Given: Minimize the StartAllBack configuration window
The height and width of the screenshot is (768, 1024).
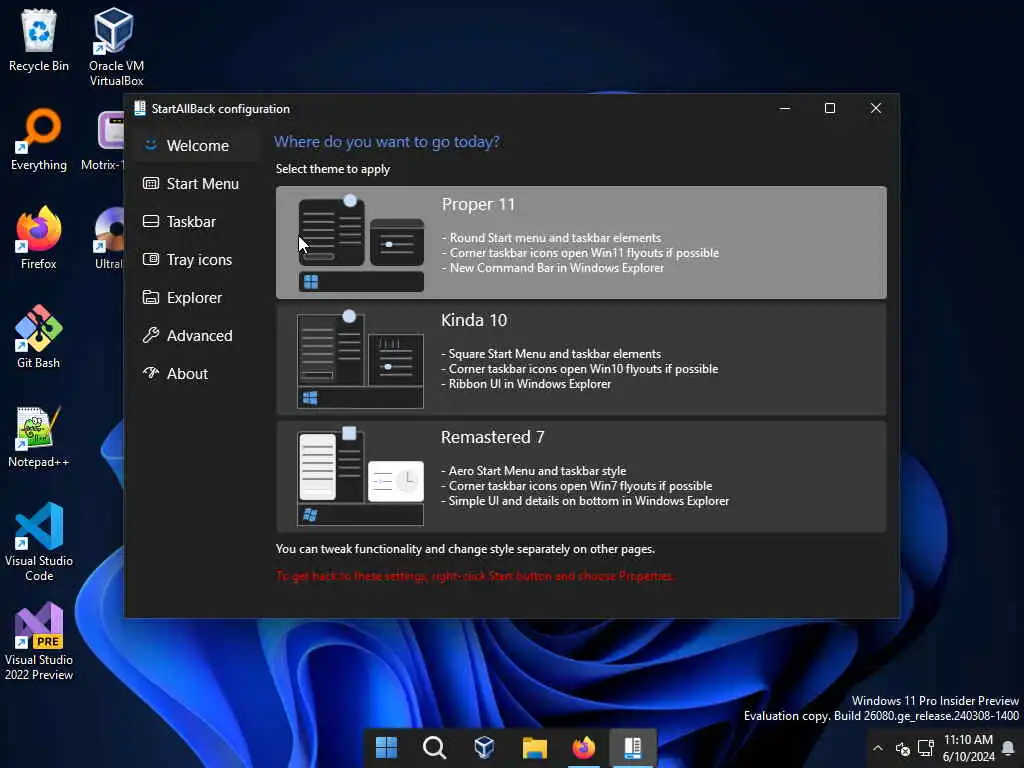Looking at the screenshot, I should [784, 108].
